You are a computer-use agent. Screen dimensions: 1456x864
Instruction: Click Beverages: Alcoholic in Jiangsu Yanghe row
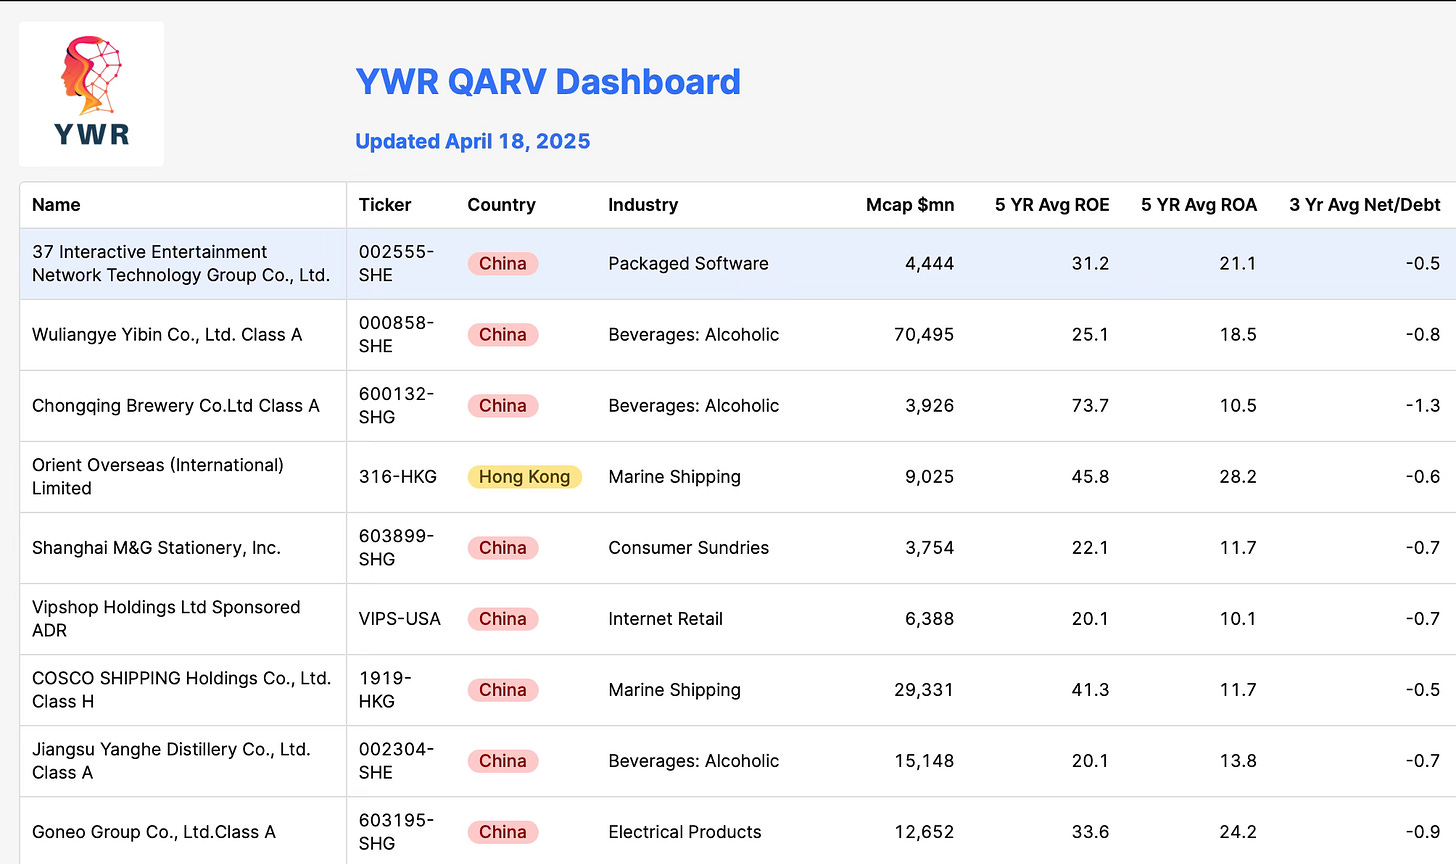[x=693, y=761]
